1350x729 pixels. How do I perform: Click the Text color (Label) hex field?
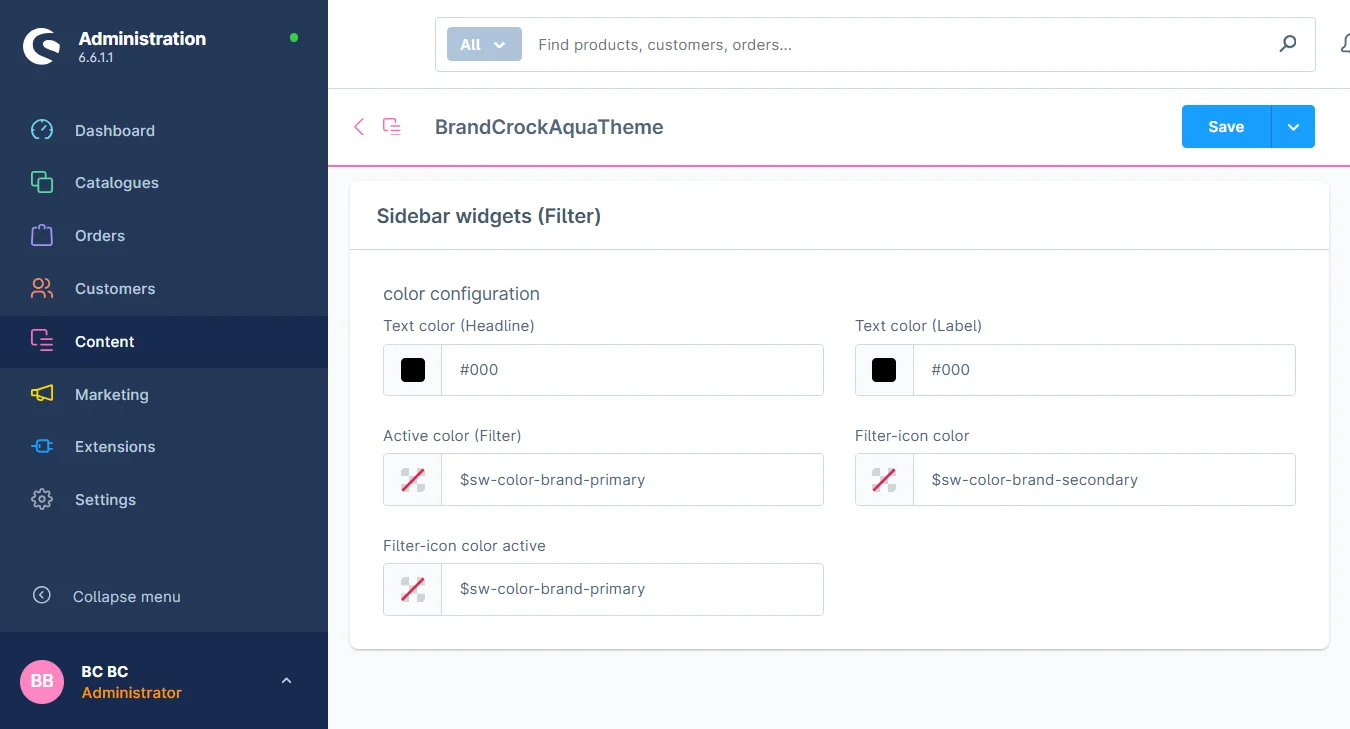coord(1103,370)
